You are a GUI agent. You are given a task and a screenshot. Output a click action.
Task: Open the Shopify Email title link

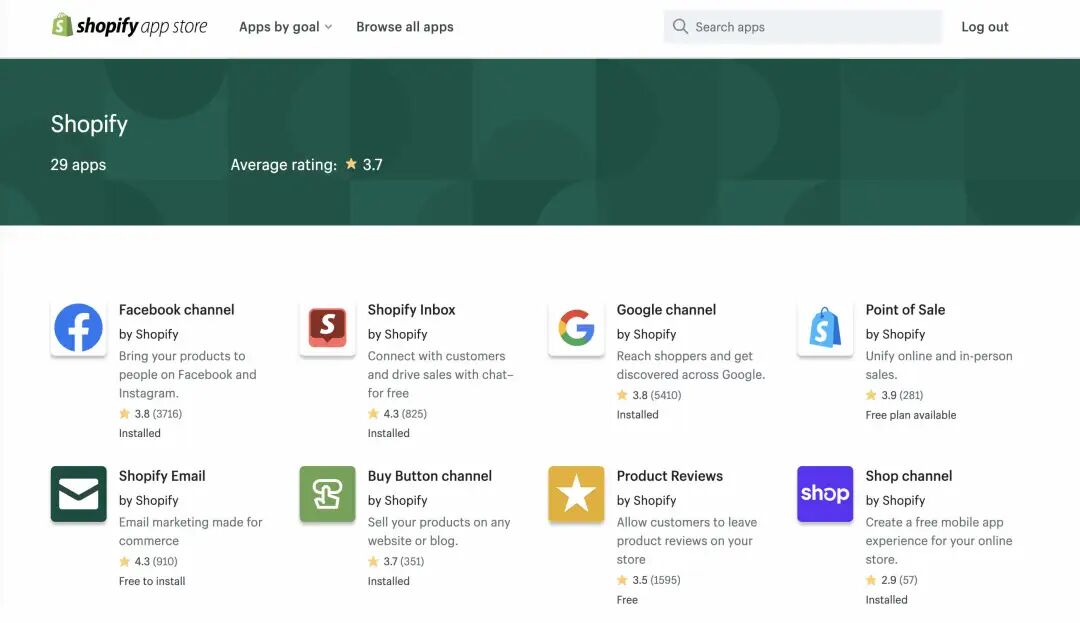[x=162, y=476]
